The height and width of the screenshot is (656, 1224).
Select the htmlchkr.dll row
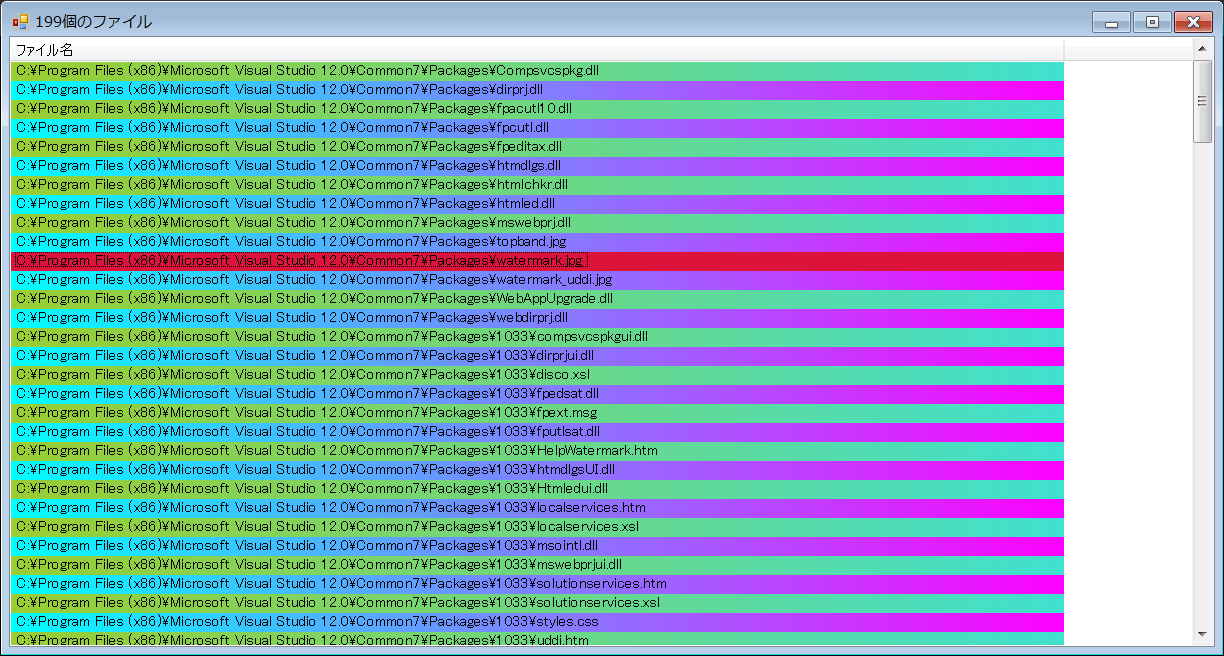(x=537, y=185)
